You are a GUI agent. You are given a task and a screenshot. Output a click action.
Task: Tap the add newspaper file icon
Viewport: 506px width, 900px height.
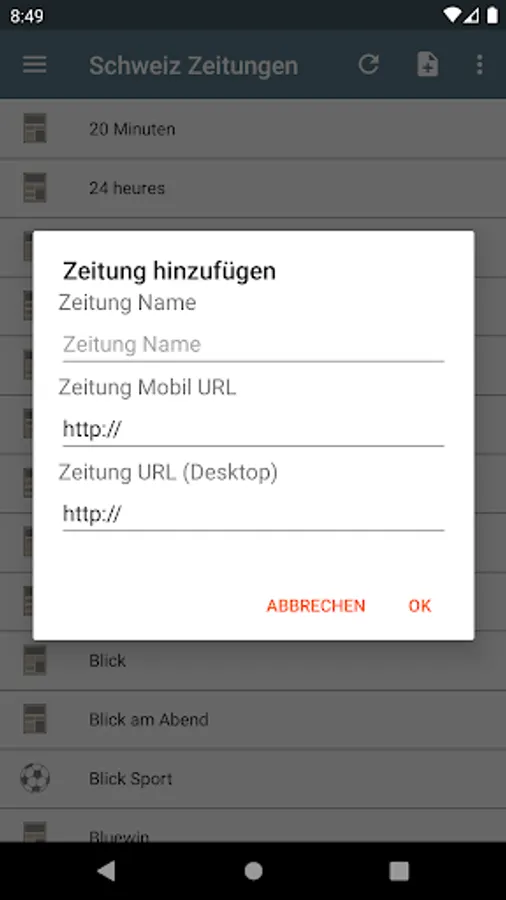pos(427,64)
